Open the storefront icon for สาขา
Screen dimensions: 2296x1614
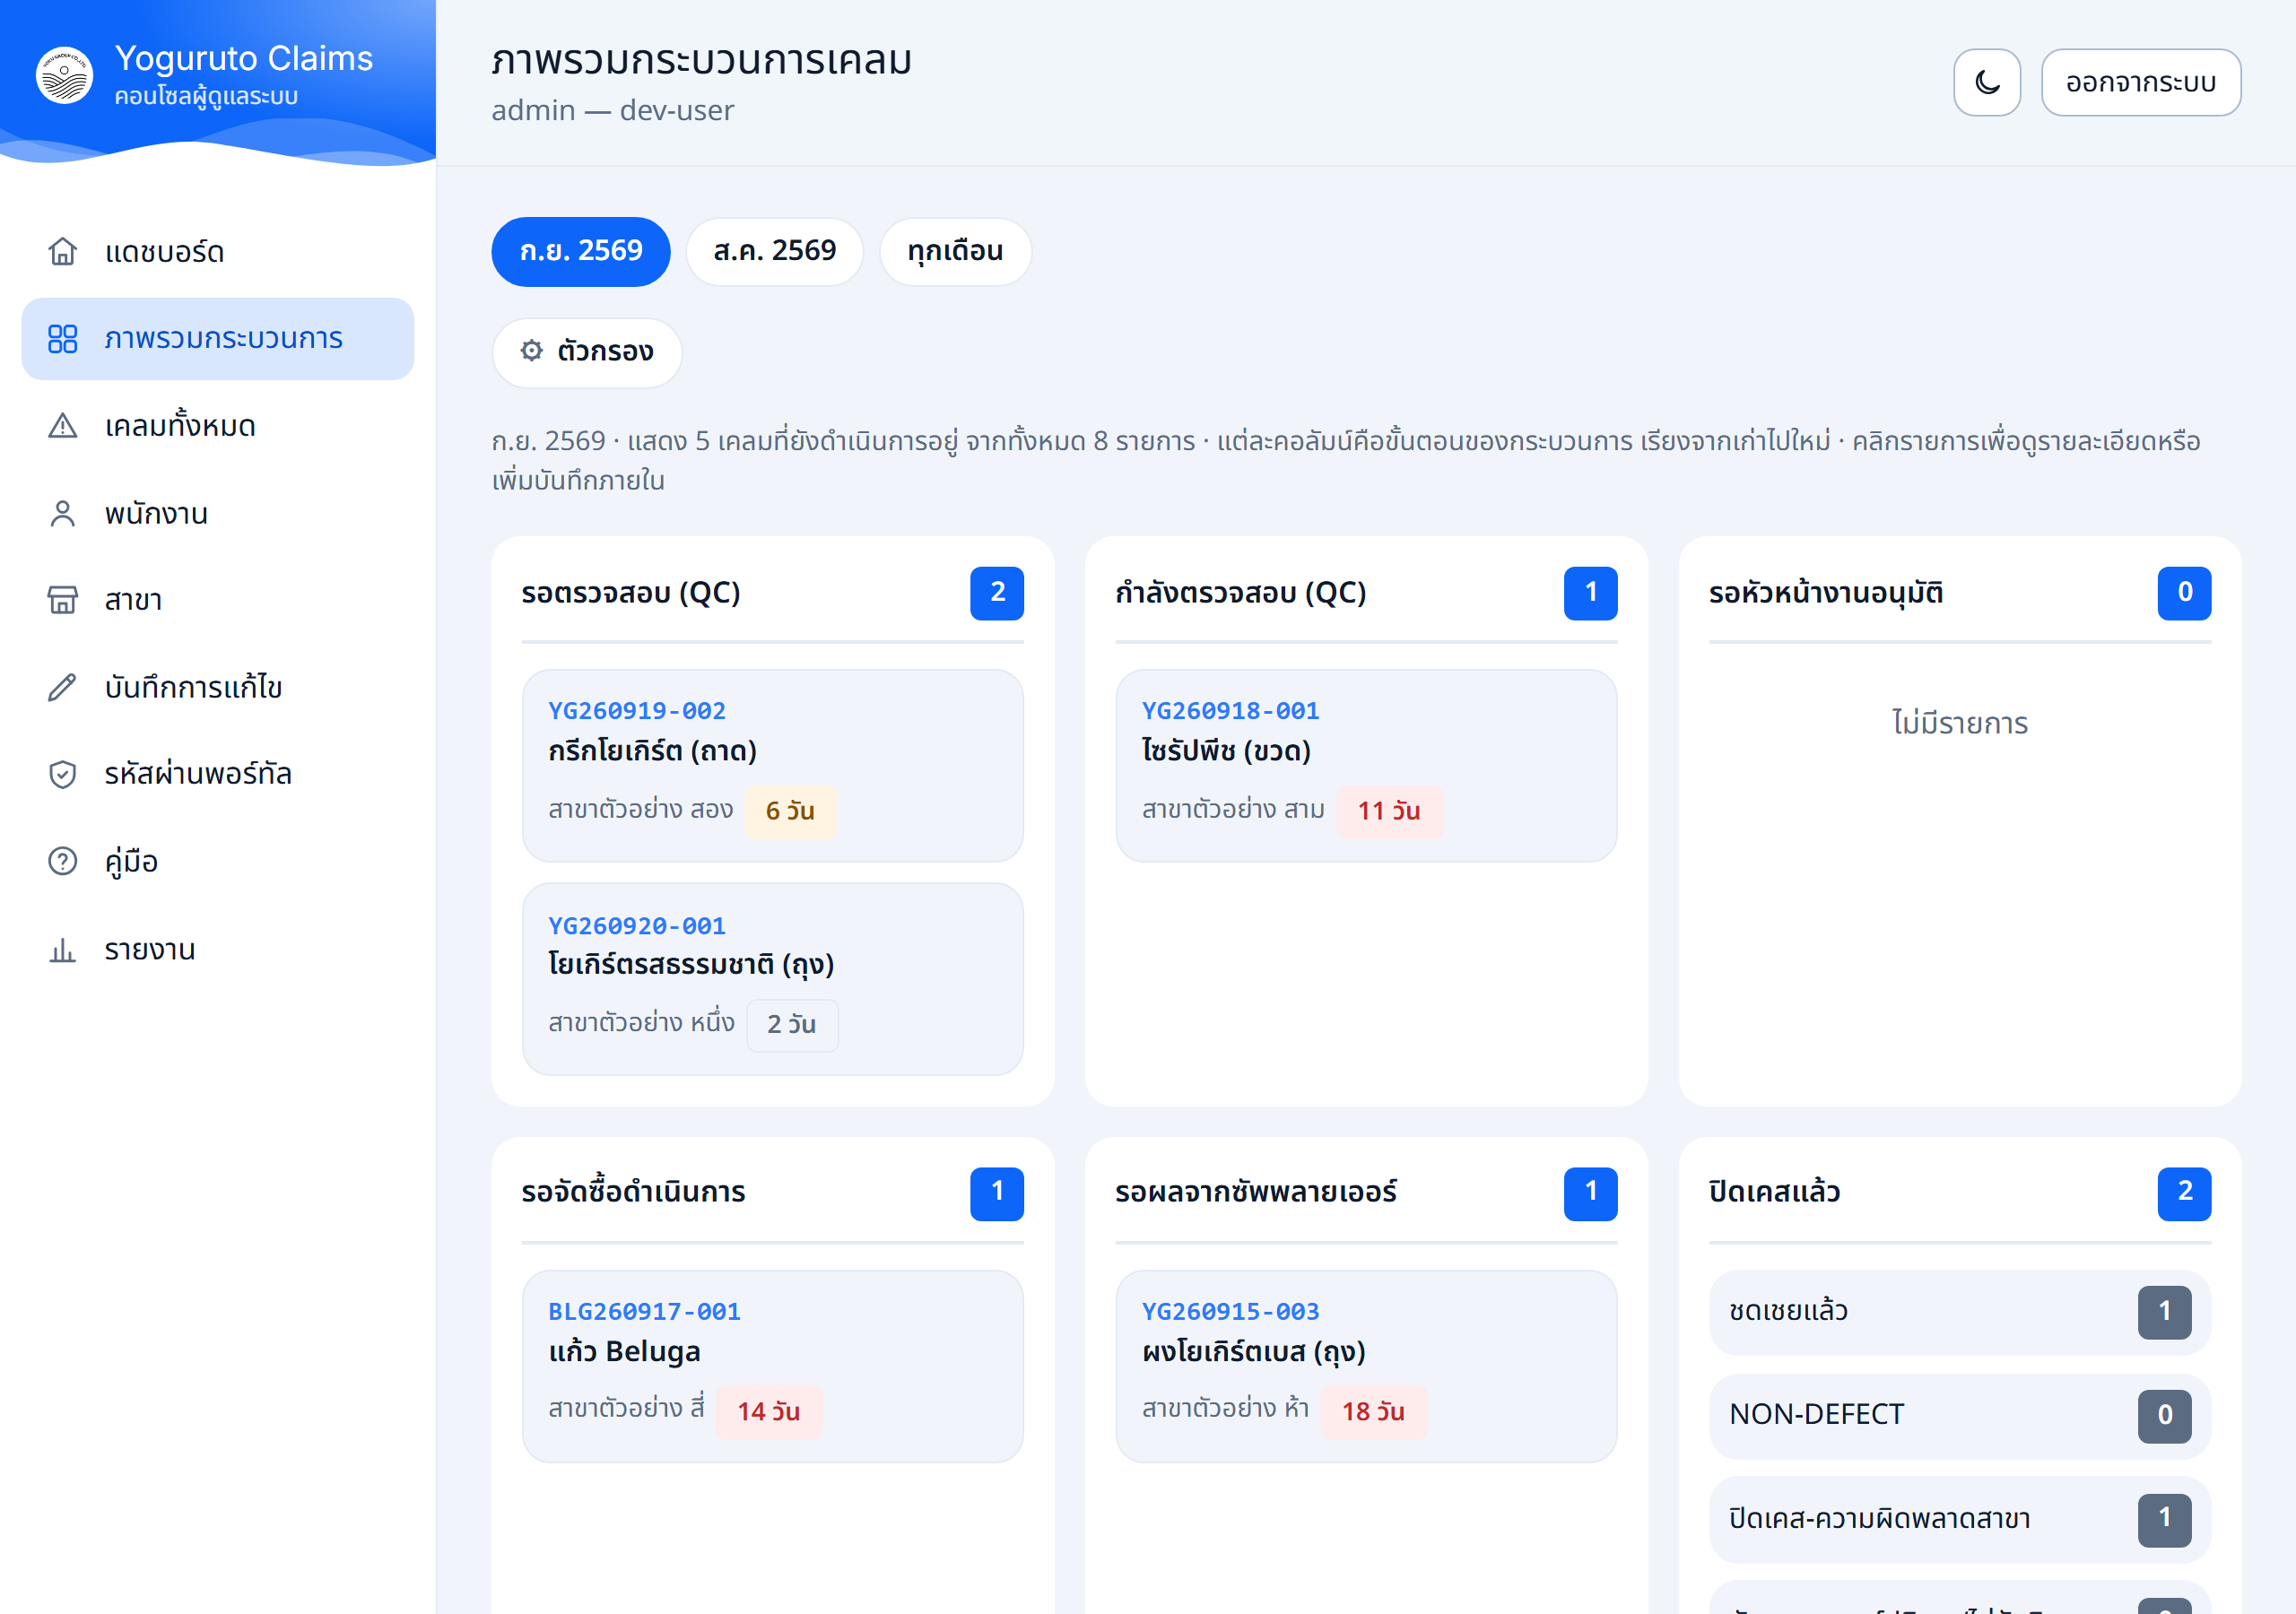tap(62, 600)
